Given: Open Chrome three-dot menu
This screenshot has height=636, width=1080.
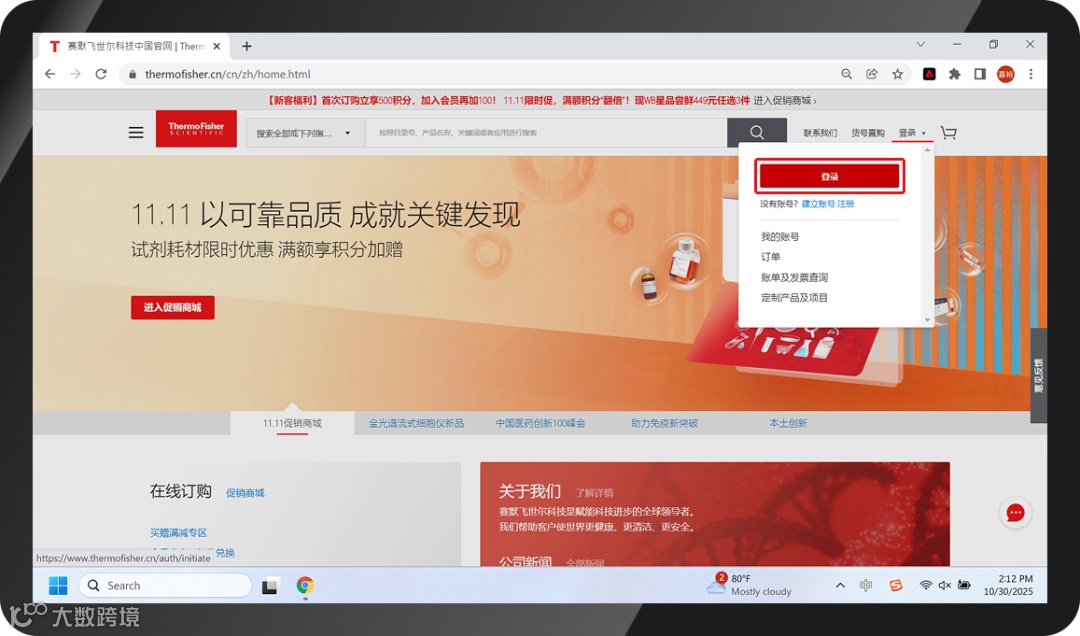Looking at the screenshot, I should click(1031, 74).
